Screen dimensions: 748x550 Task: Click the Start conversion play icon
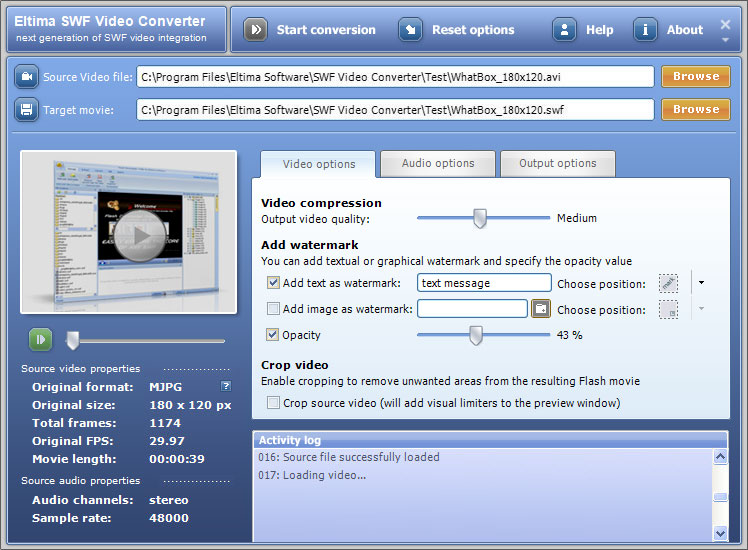click(x=256, y=30)
